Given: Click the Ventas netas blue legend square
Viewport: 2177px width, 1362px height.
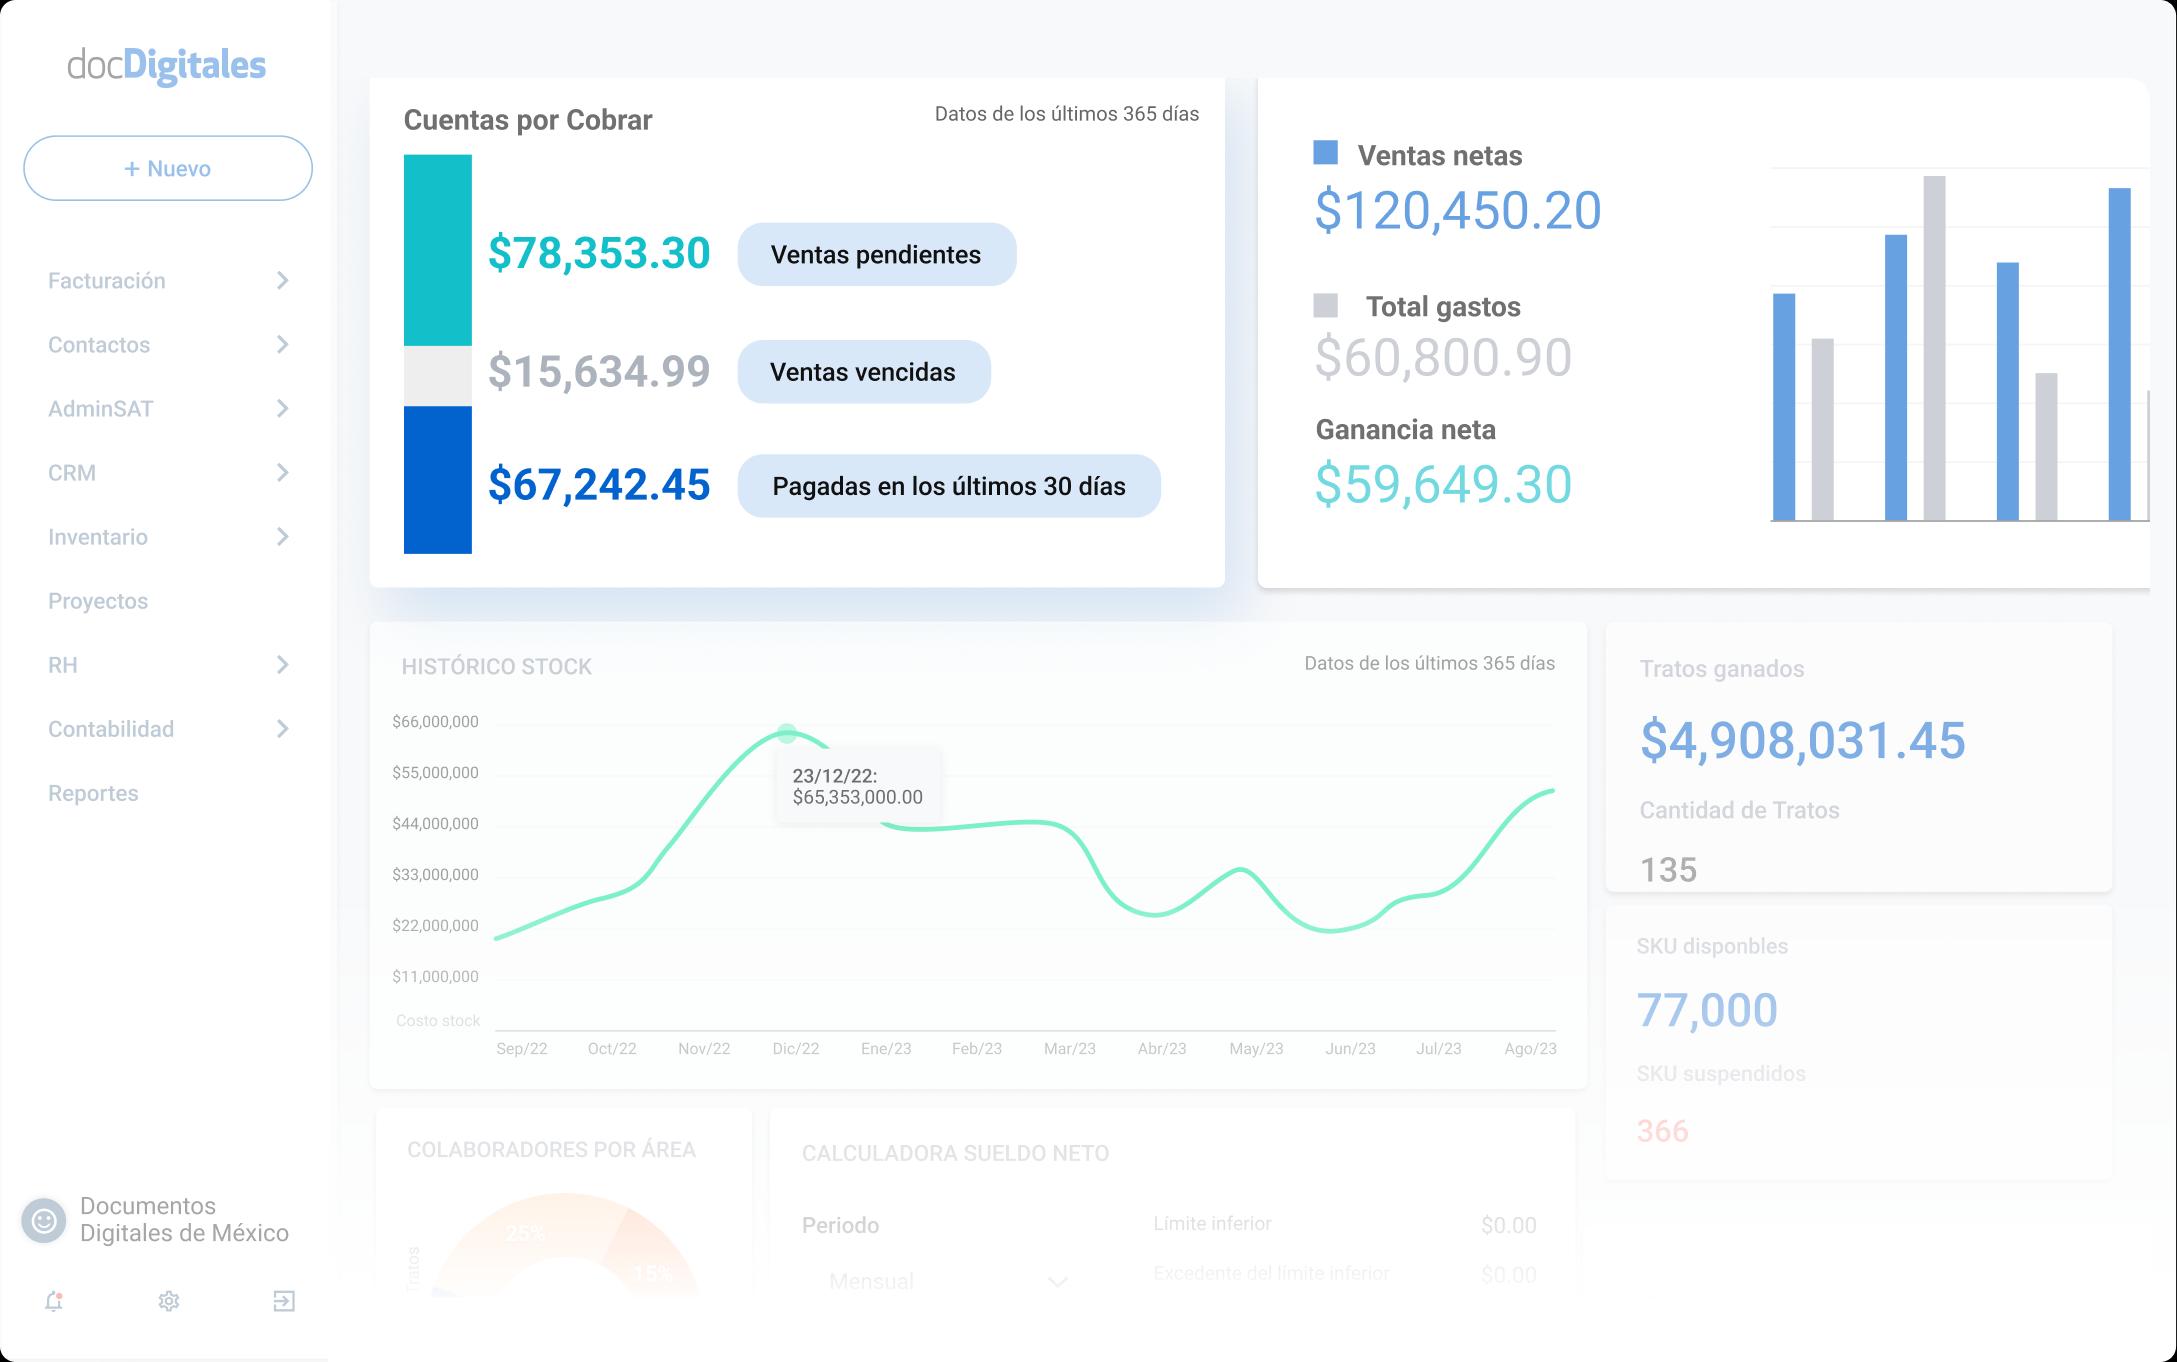Looking at the screenshot, I should point(1325,153).
